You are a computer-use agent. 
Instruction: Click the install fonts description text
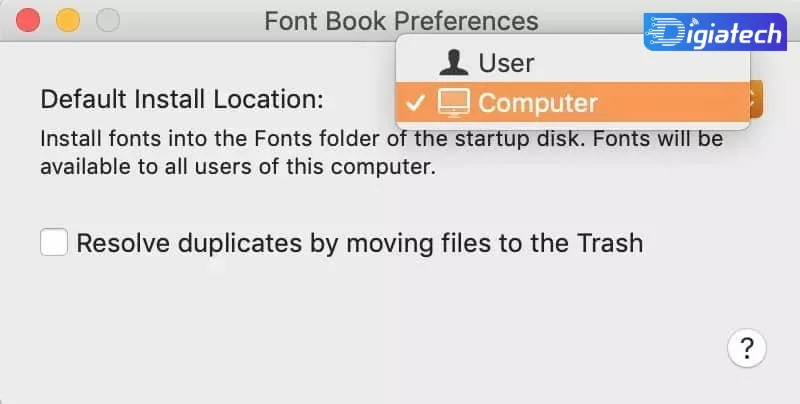point(382,153)
